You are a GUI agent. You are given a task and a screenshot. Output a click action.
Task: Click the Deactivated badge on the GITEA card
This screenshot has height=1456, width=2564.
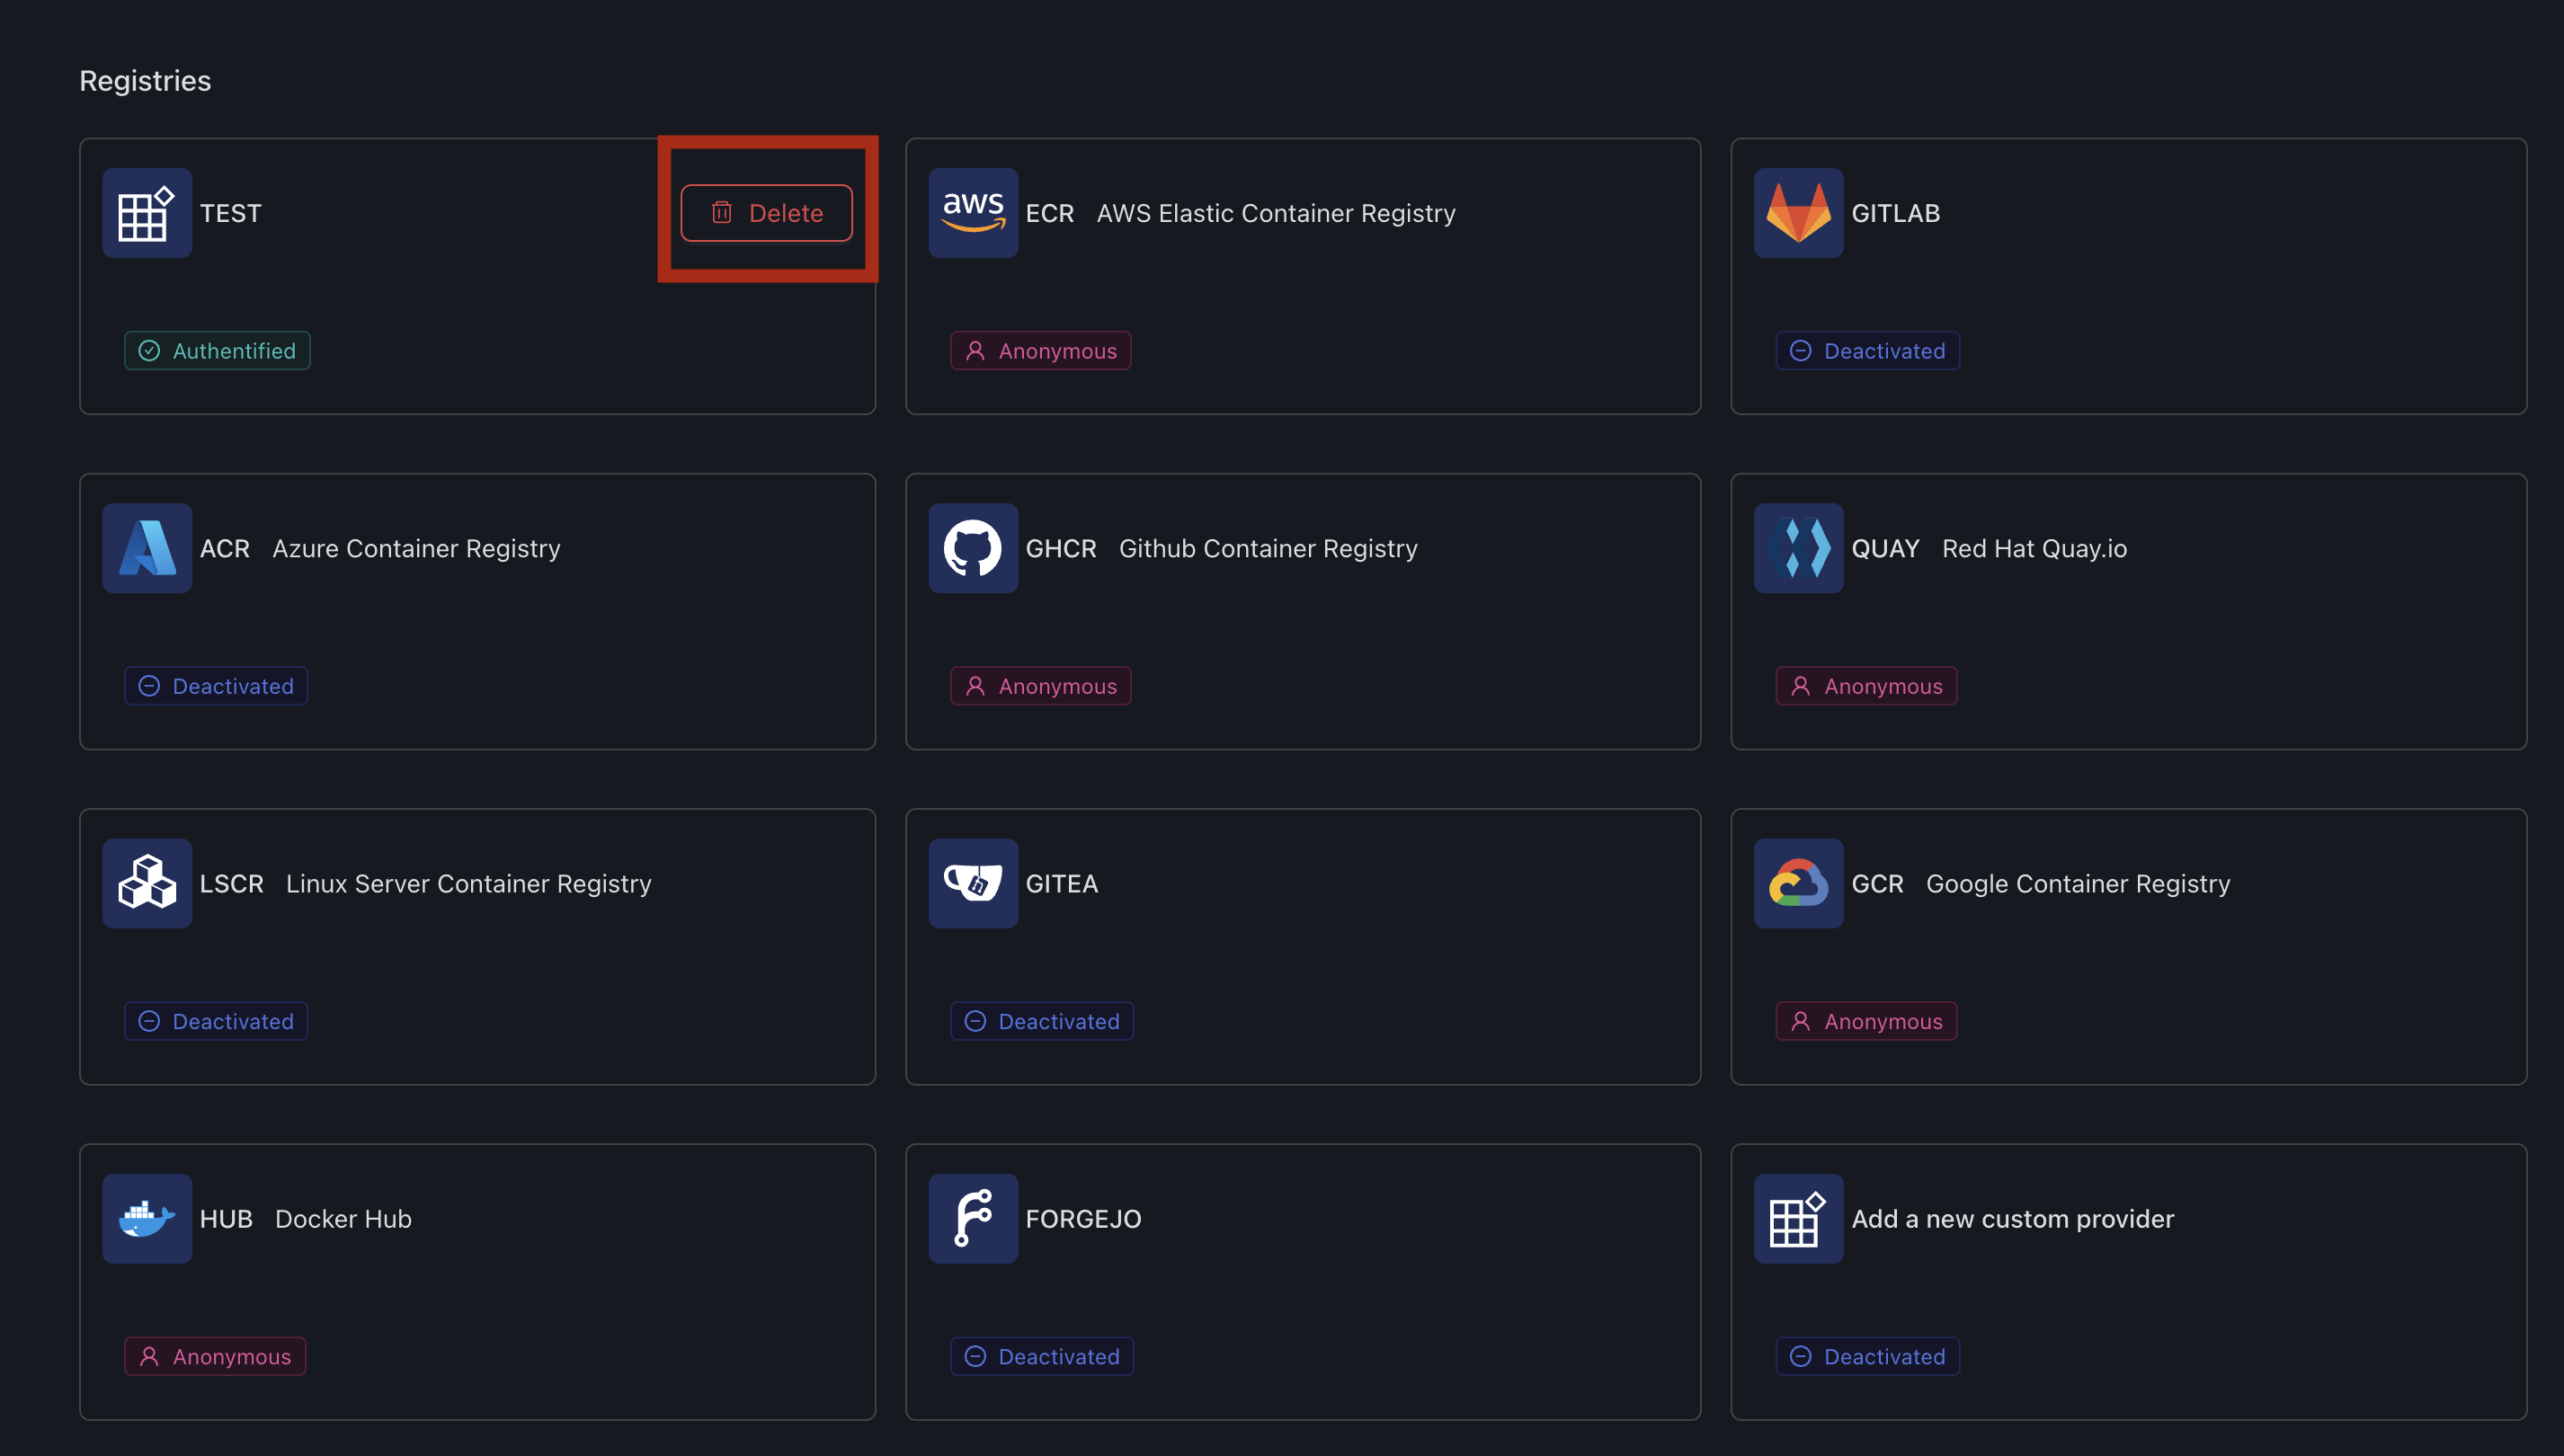click(1042, 1021)
